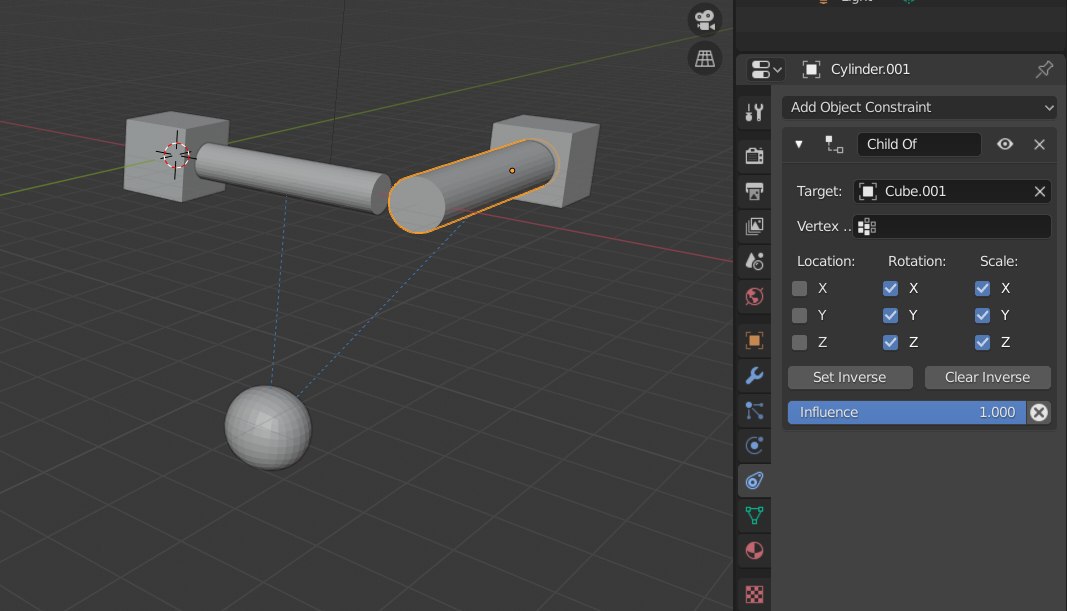Screen dimensions: 1067x611
Task: Toggle the camera view icon in viewport
Action: [x=704, y=20]
